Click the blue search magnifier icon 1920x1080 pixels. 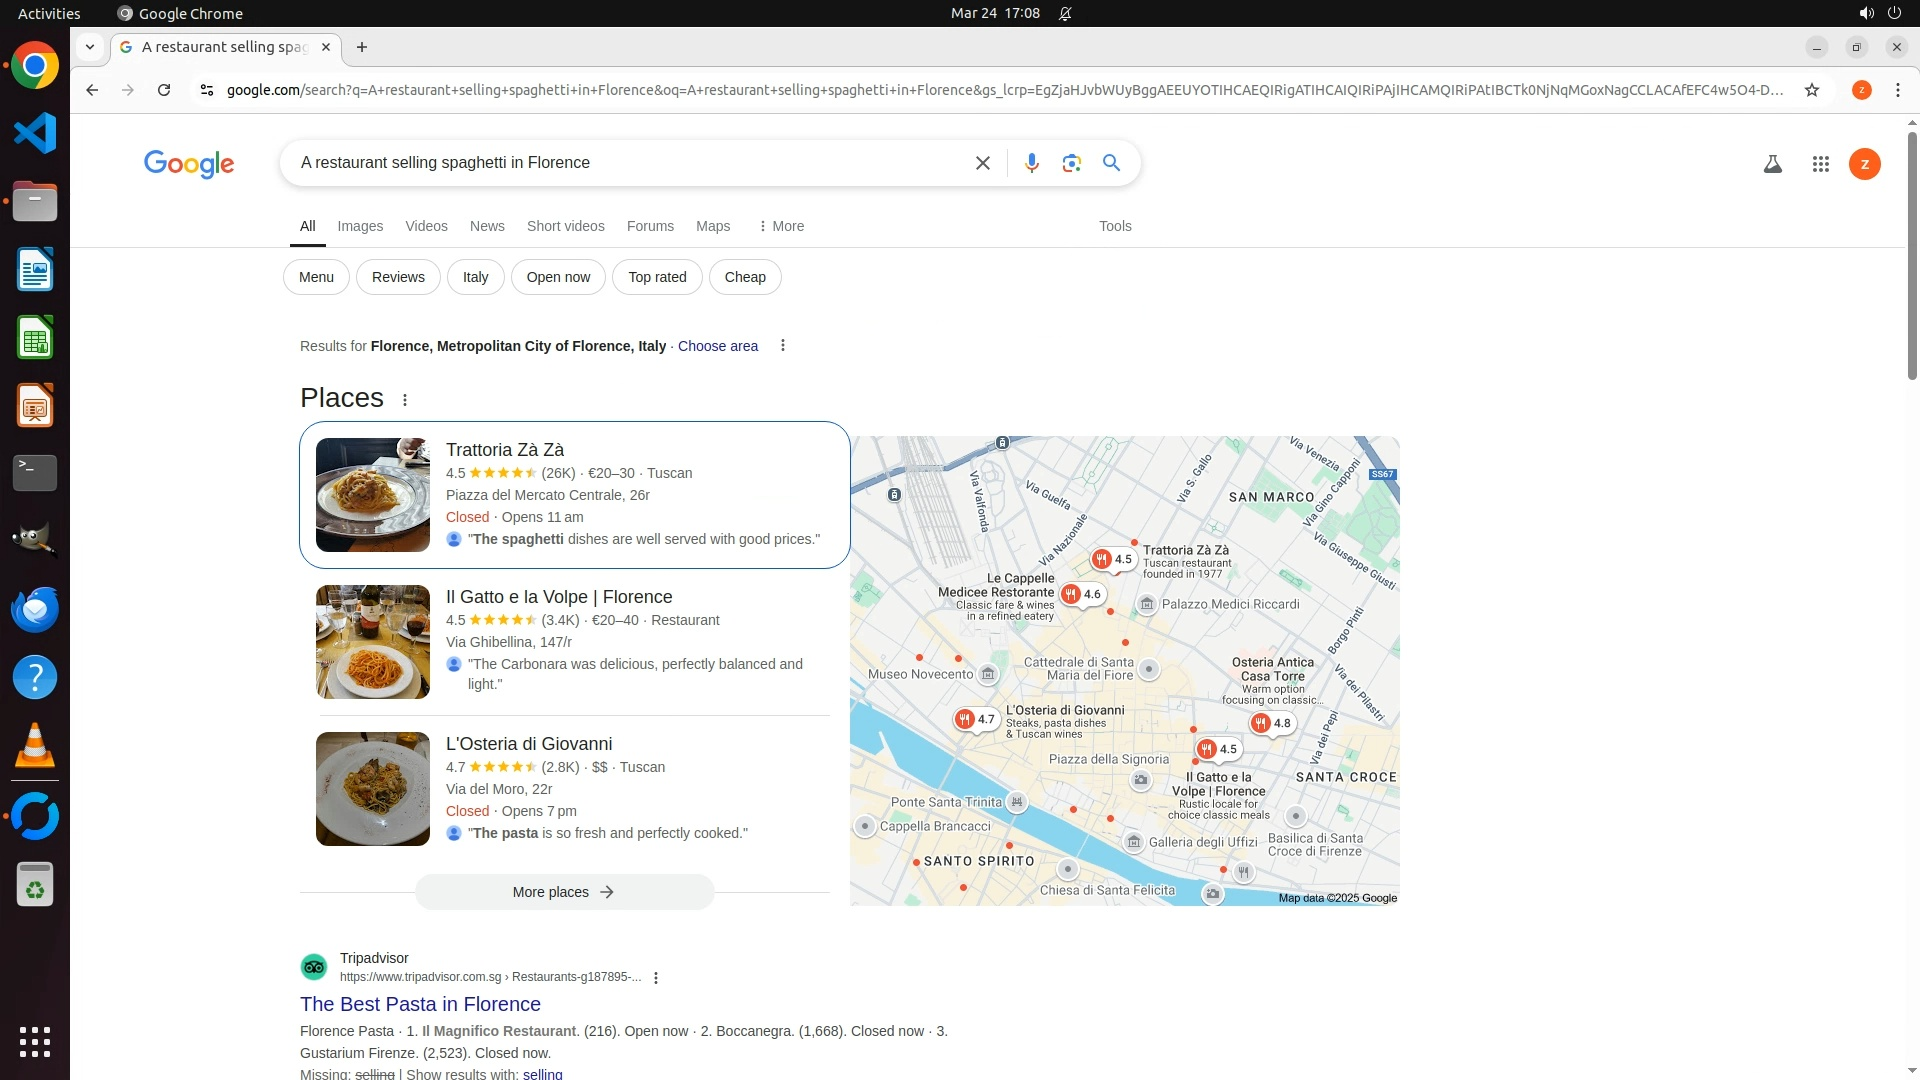click(x=1111, y=163)
